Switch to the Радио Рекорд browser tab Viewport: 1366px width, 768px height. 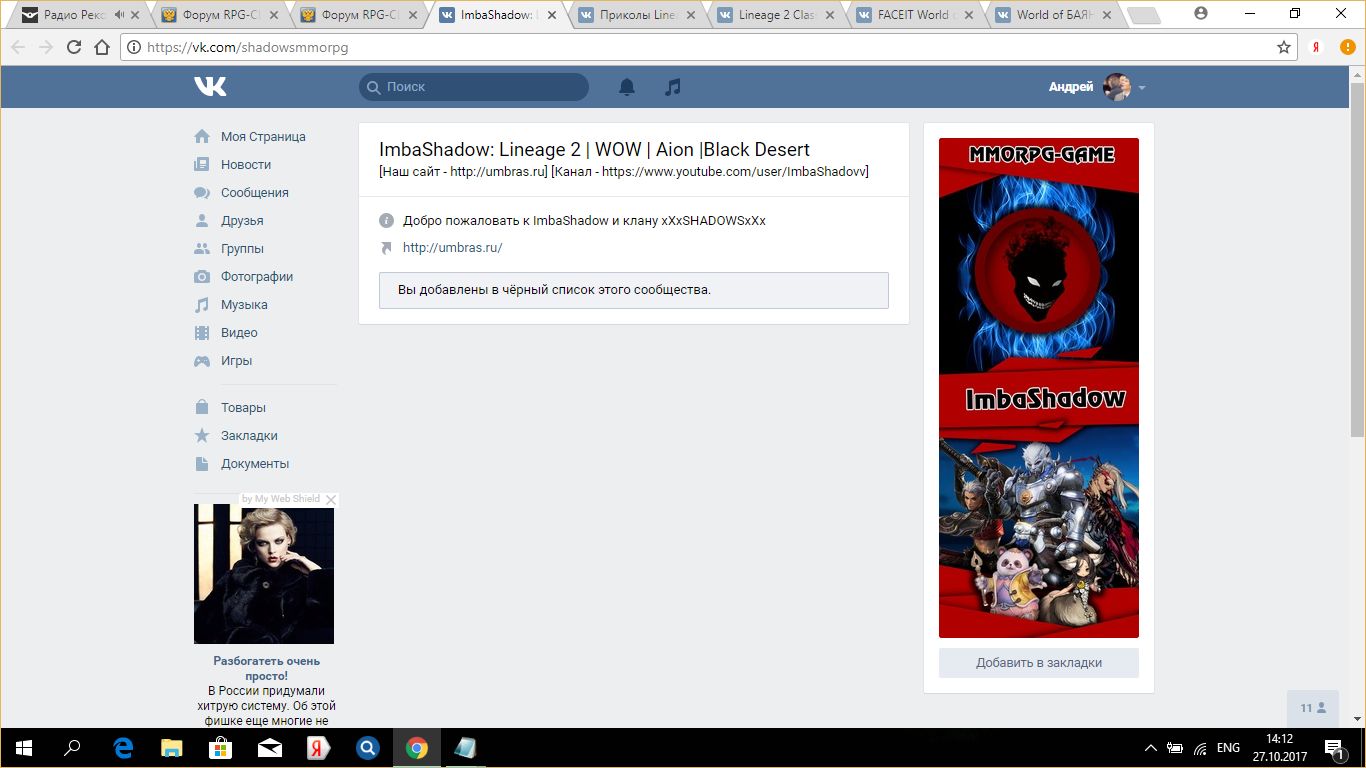click(x=78, y=15)
